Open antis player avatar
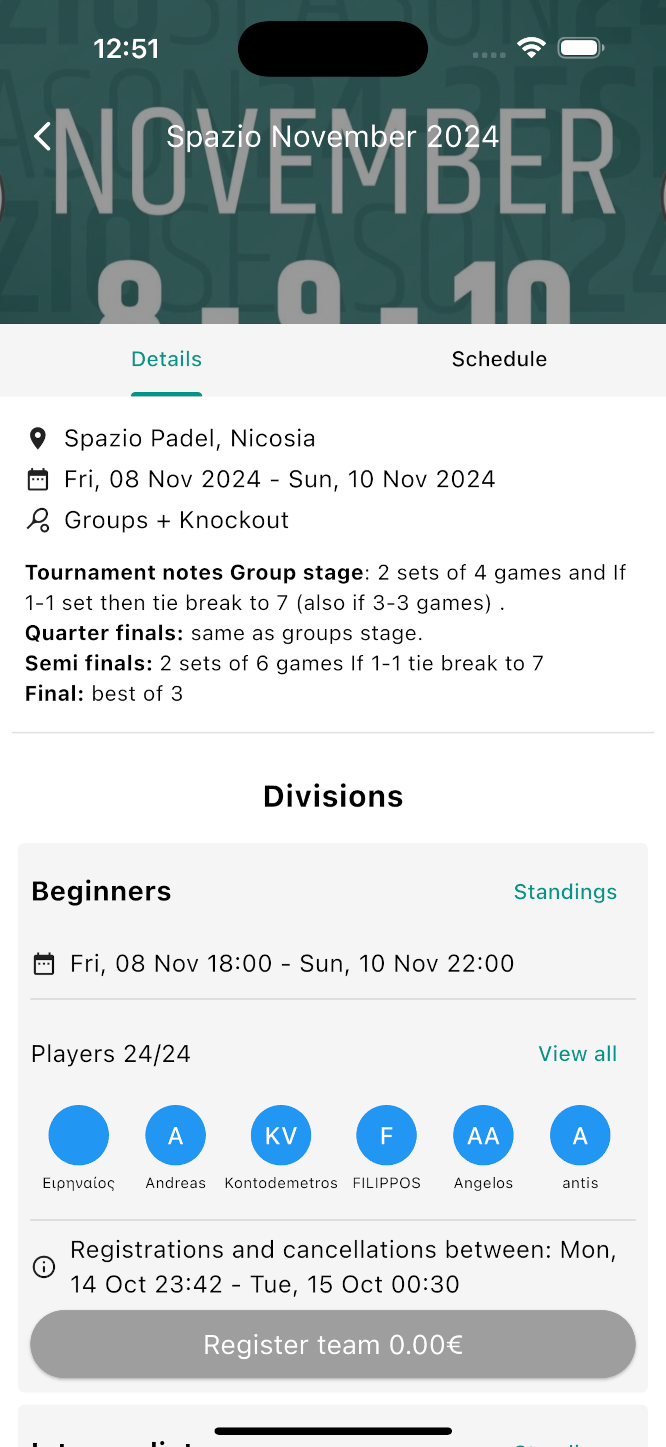Image resolution: width=666 pixels, height=1447 pixels. click(x=580, y=1135)
